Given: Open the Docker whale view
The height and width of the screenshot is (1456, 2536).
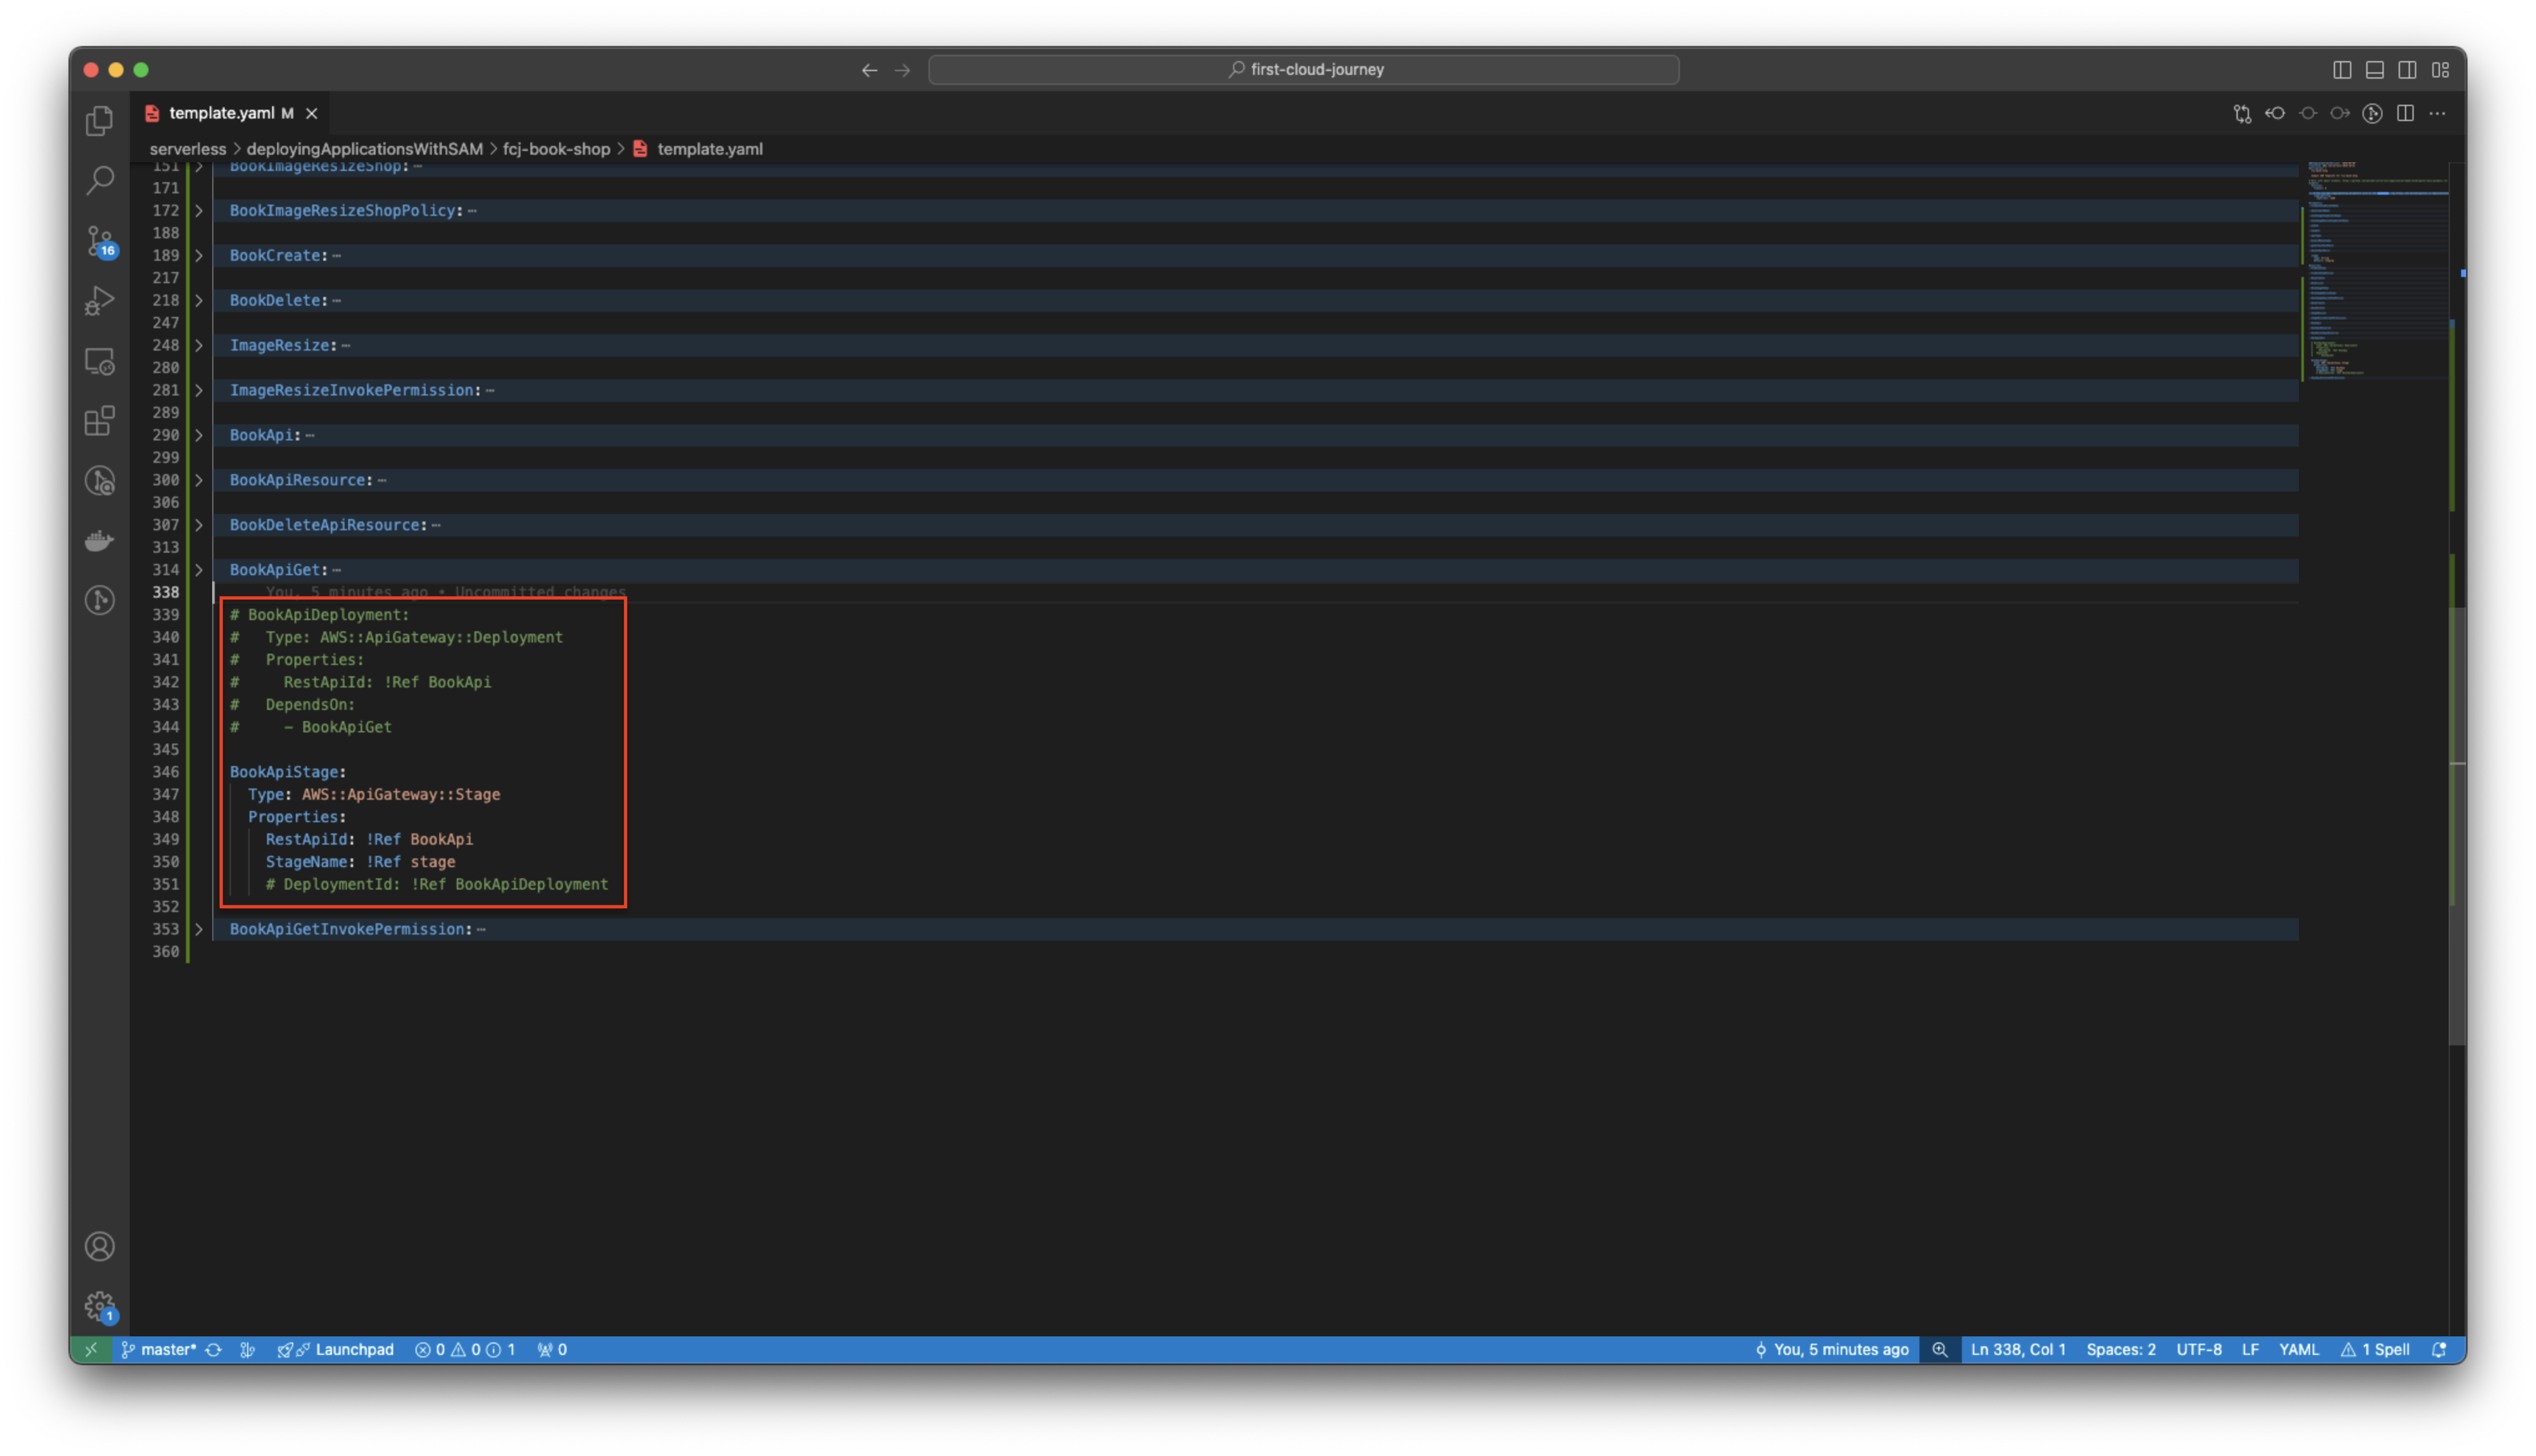Looking at the screenshot, I should click(x=99, y=541).
